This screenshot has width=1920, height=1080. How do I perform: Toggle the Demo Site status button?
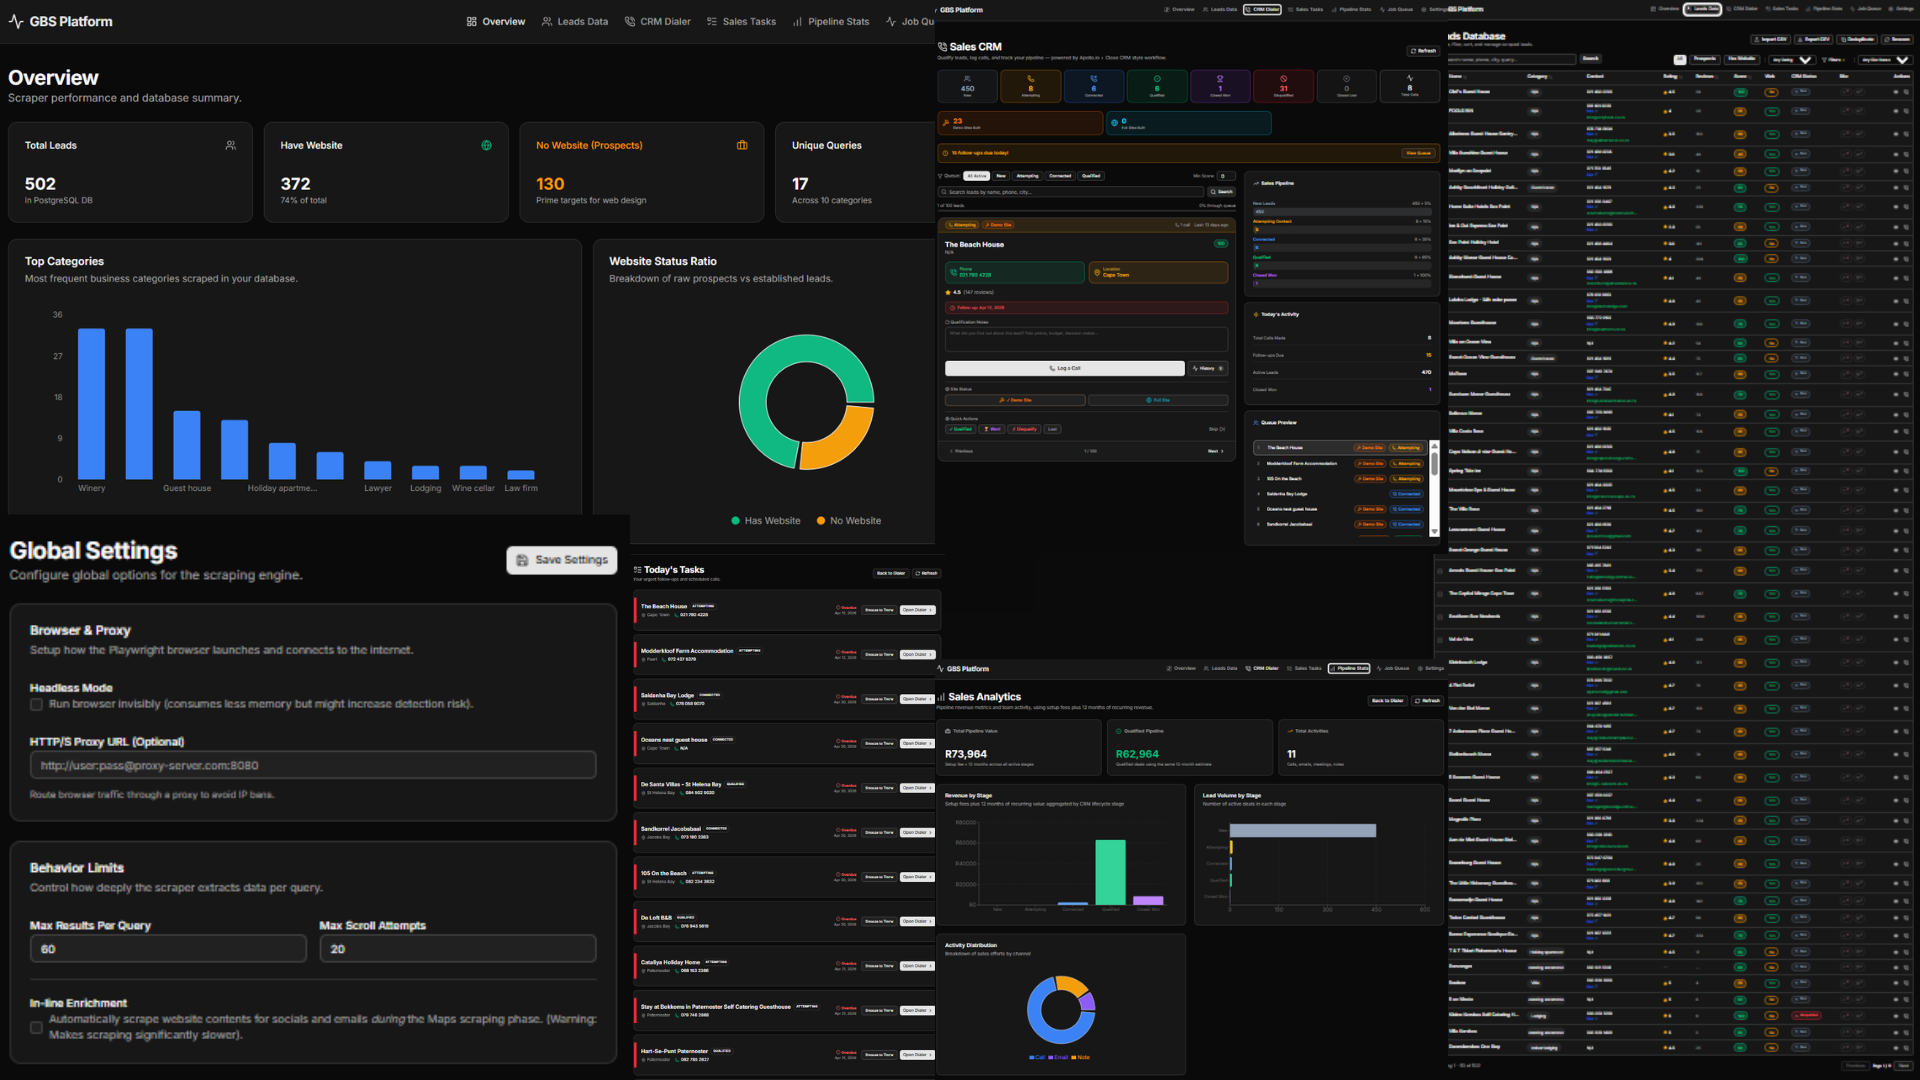(1015, 400)
